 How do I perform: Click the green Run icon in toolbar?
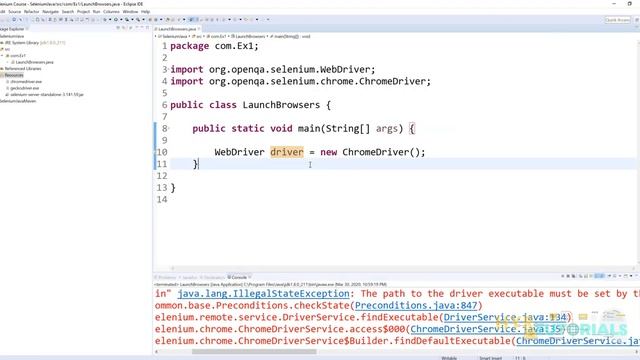[x=116, y=19]
